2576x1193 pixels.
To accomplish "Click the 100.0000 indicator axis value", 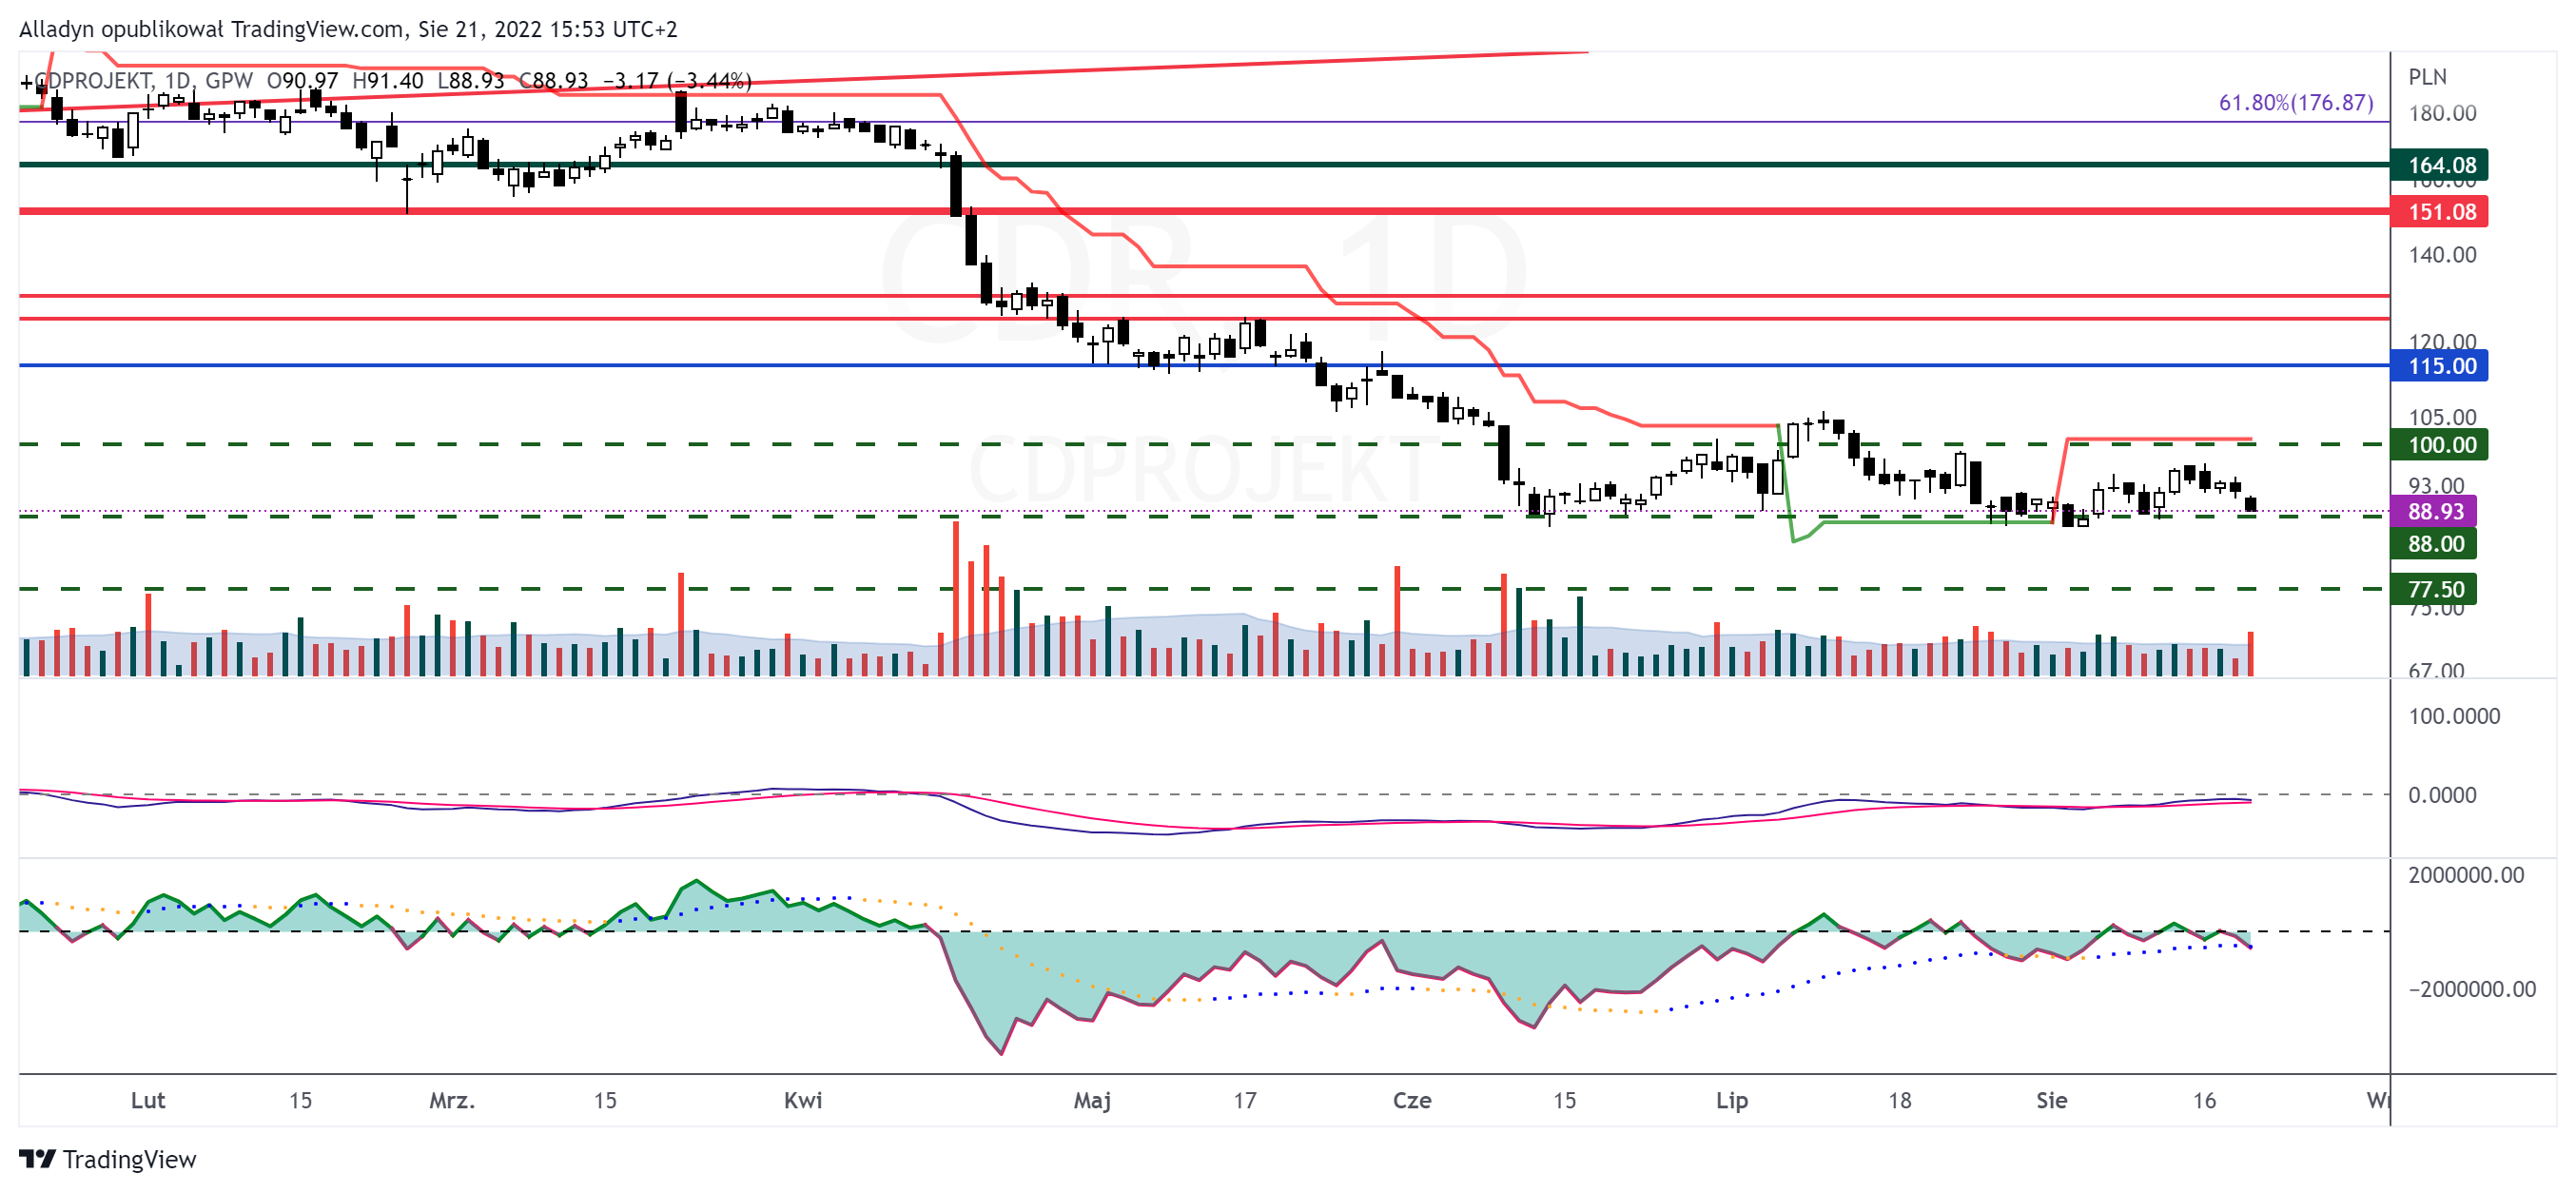I will click(x=2454, y=716).
